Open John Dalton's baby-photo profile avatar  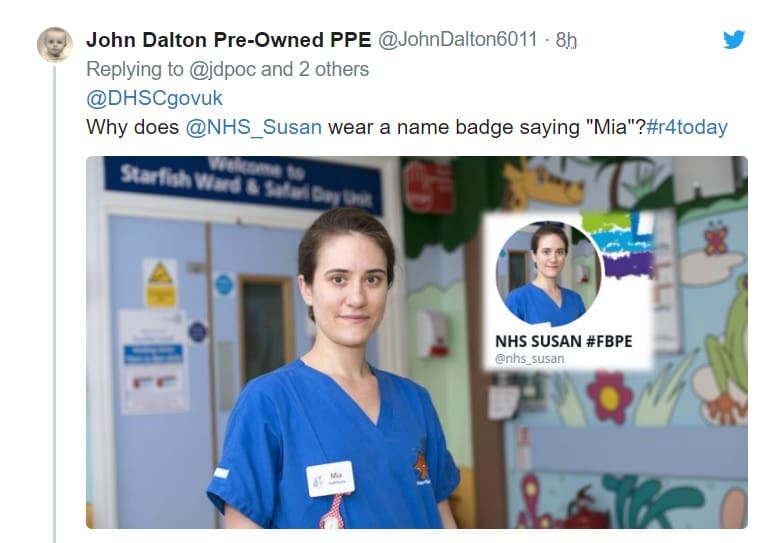(55, 44)
